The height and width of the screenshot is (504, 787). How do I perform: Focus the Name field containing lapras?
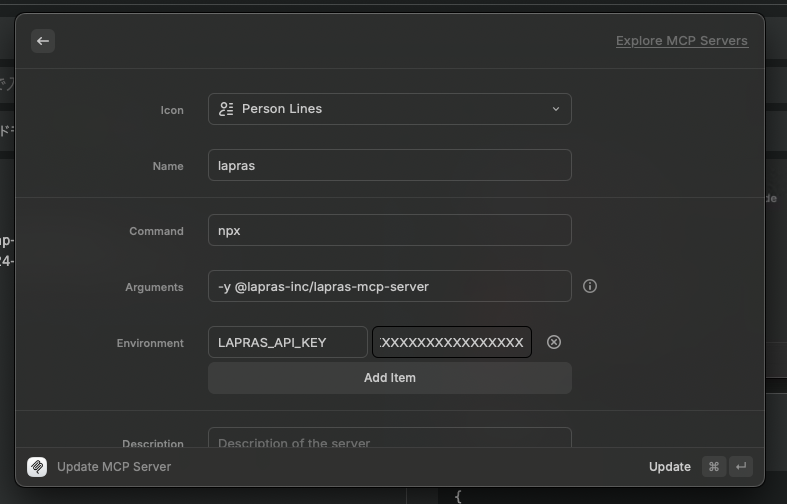(x=389, y=165)
